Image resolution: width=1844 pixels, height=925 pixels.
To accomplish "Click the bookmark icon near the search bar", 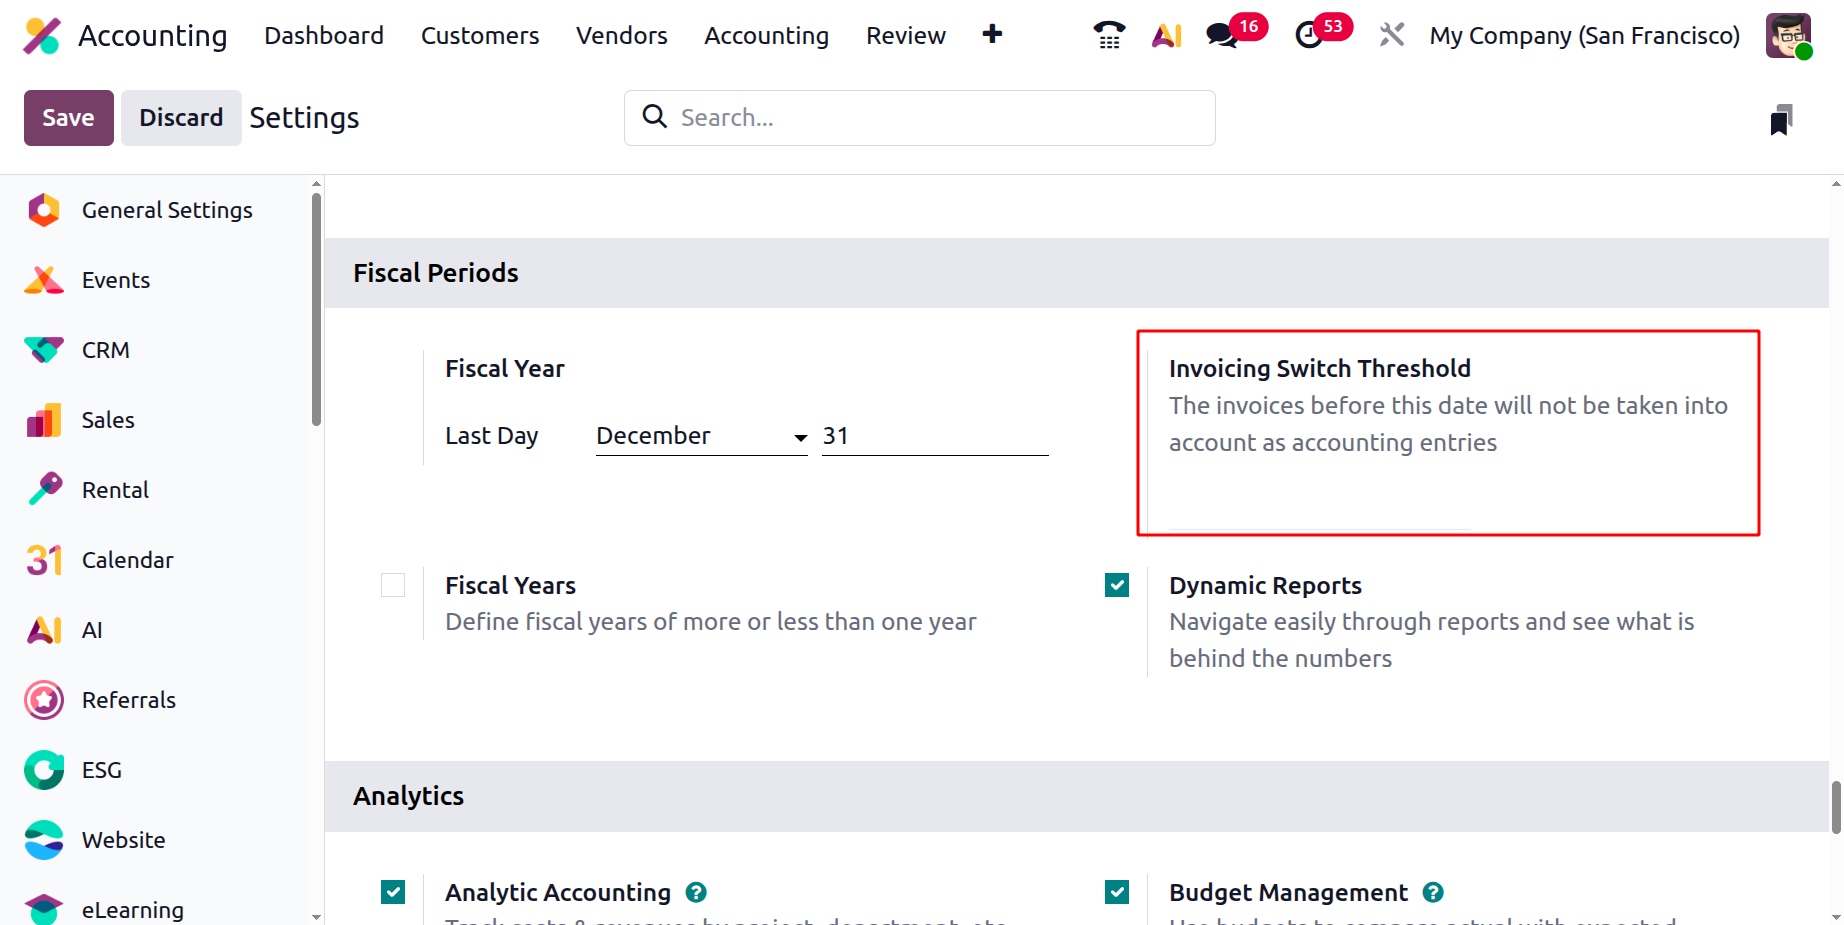I will (1781, 119).
